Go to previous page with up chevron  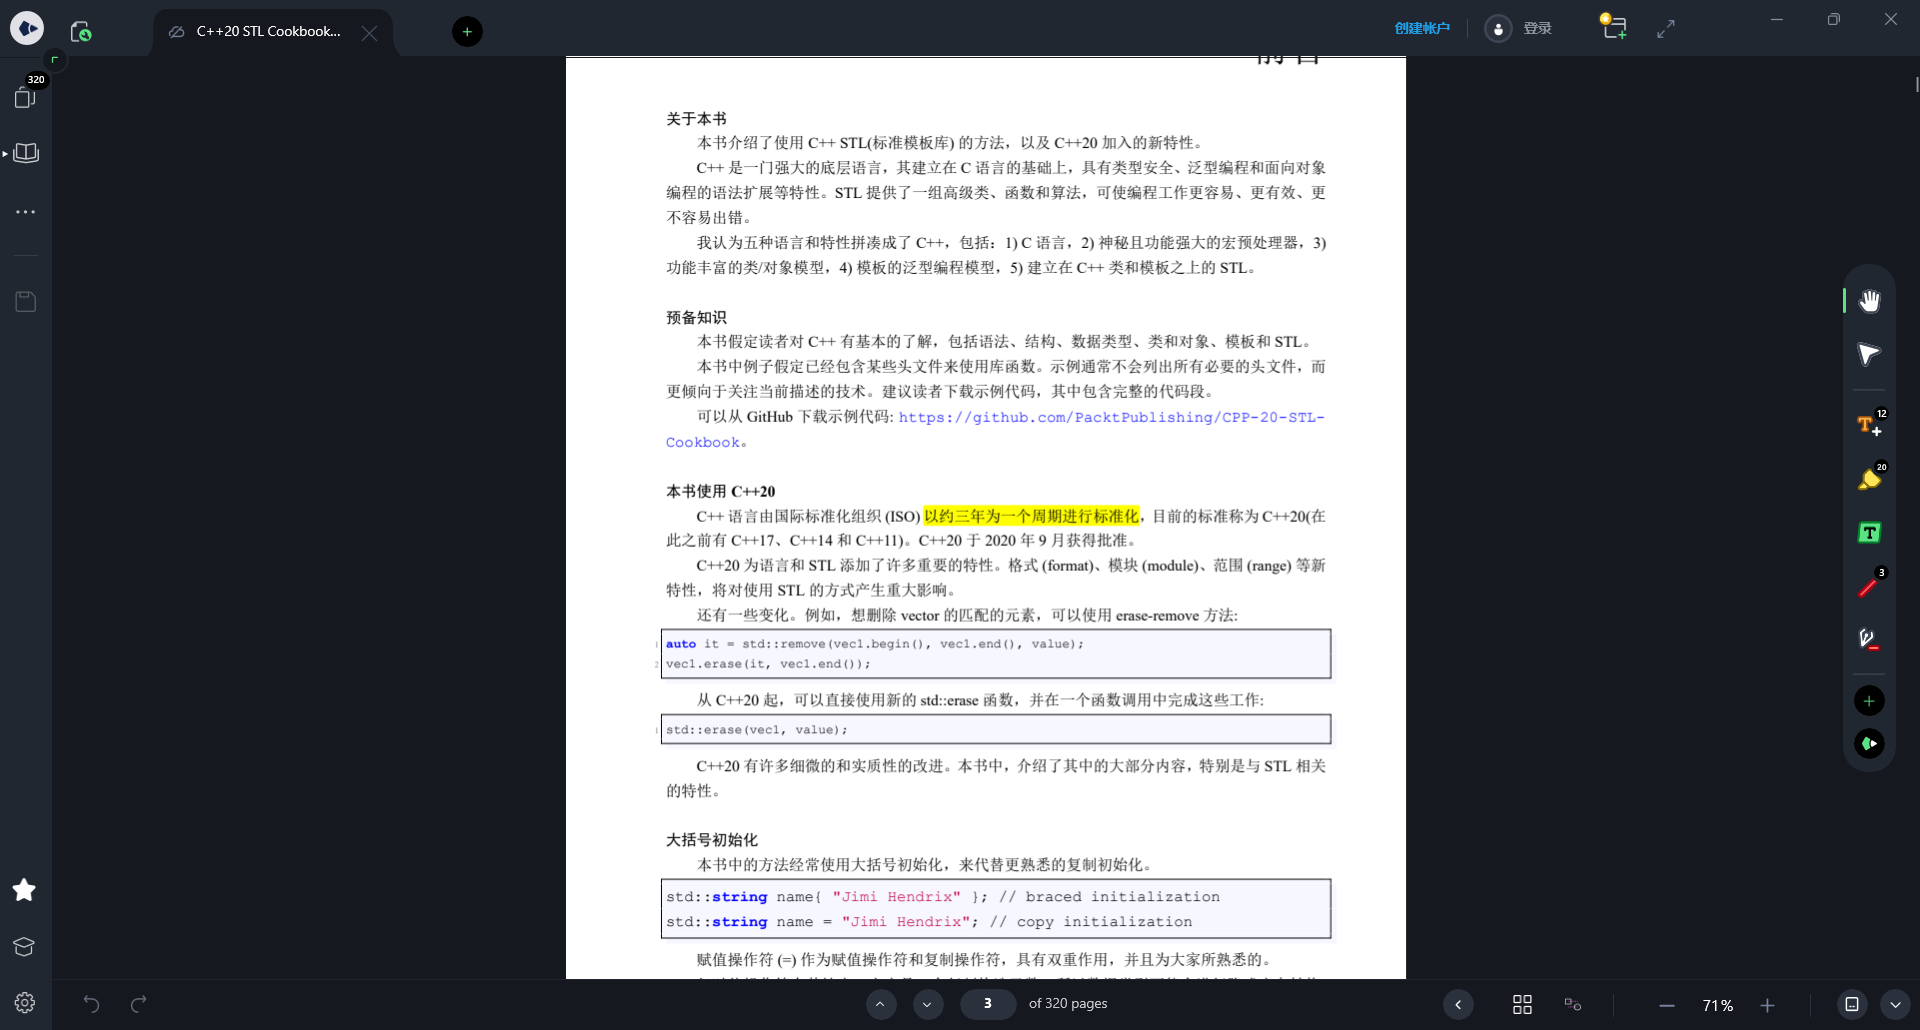(881, 1004)
